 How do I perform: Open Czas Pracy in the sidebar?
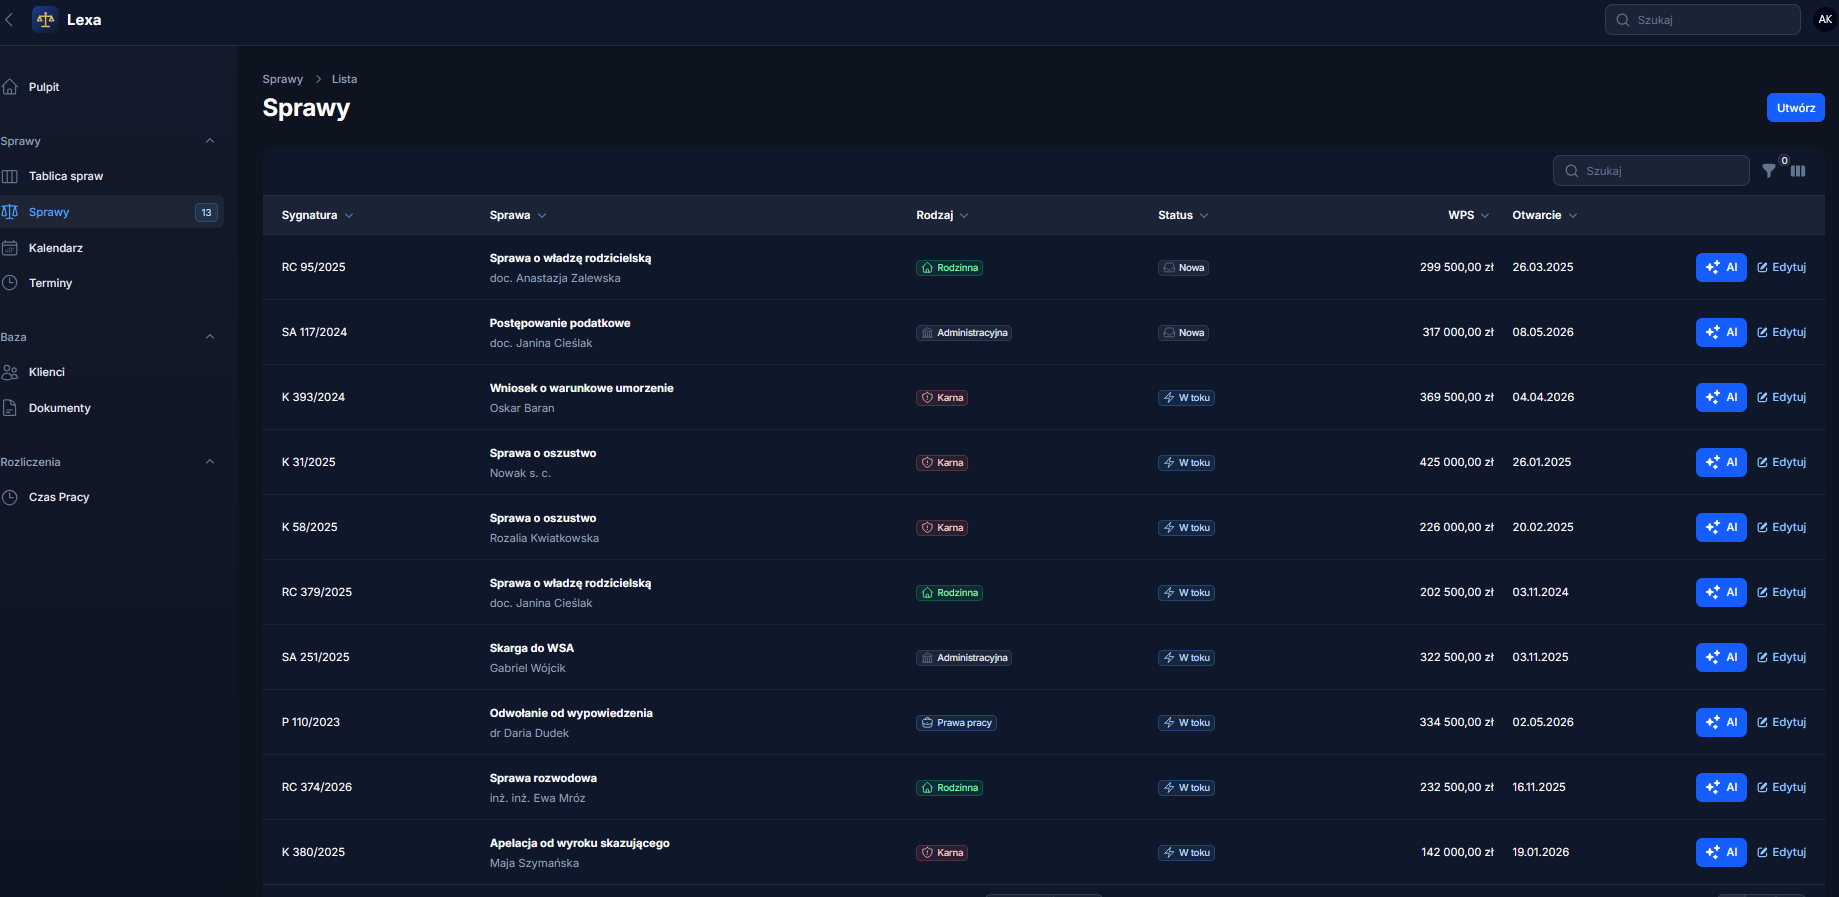112,497
